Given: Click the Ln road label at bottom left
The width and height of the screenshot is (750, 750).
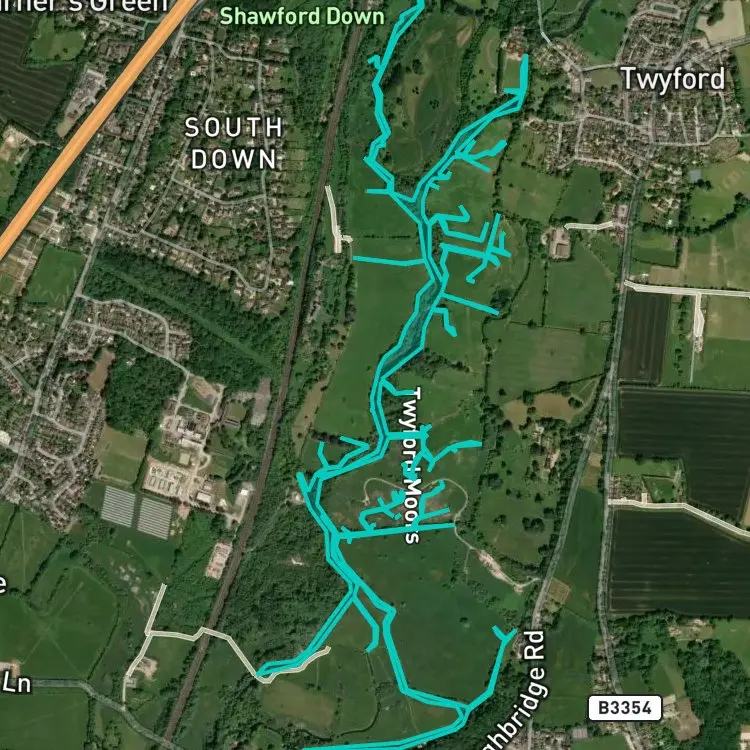Looking at the screenshot, I should coord(16,684).
